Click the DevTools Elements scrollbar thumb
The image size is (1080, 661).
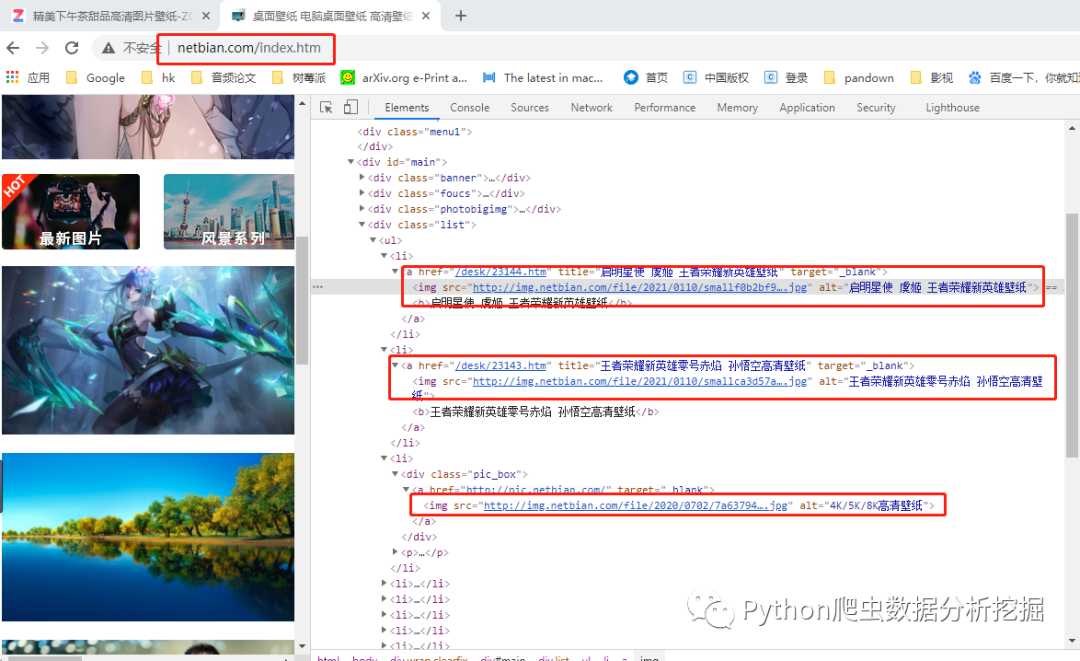(x=1072, y=335)
